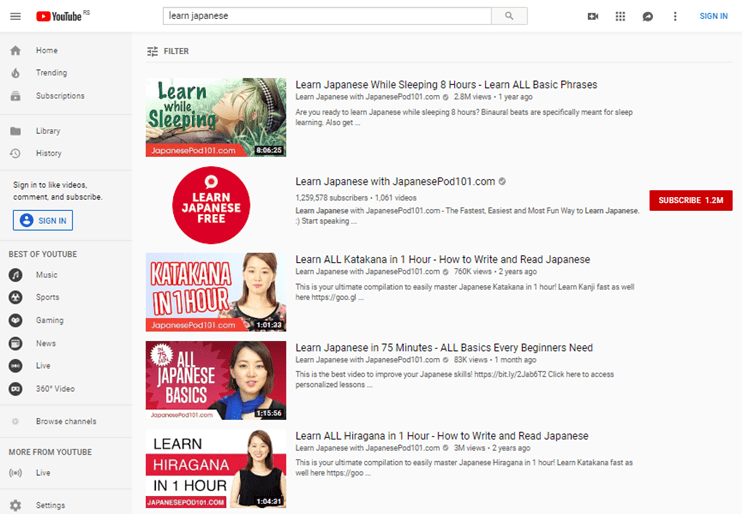Viewport: 742px width, 514px height.
Task: Click in the search box containing 'learn japanese'
Action: pos(327,16)
